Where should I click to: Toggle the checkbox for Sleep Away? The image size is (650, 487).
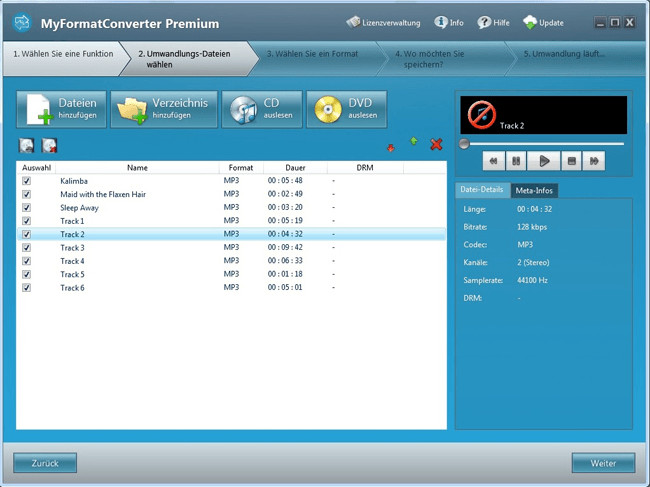click(27, 208)
